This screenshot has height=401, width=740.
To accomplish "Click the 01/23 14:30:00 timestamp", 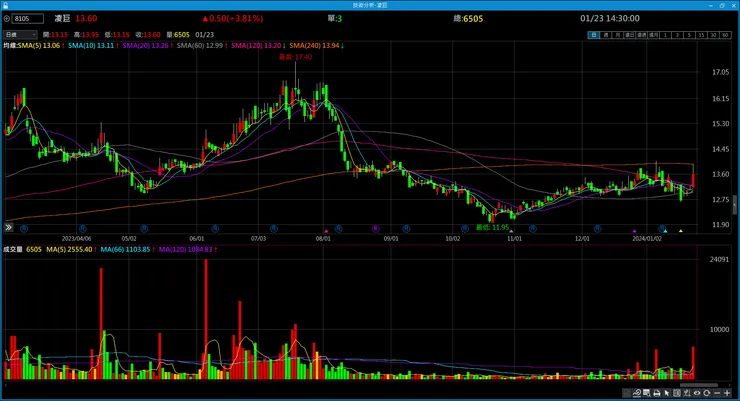I will click(x=610, y=18).
